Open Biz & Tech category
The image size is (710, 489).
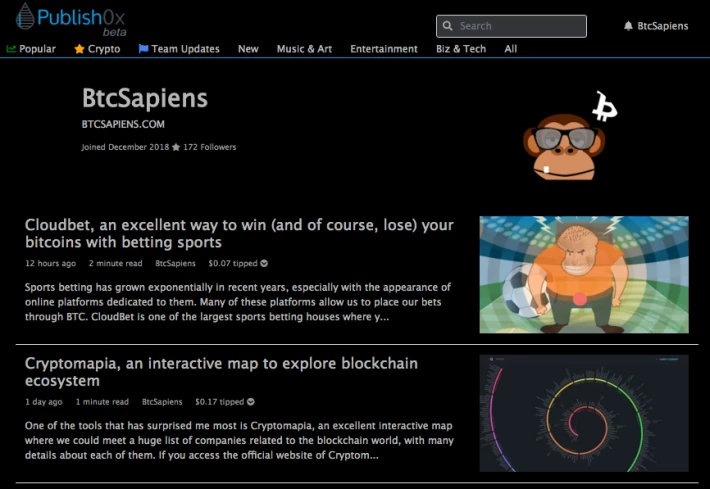click(461, 49)
